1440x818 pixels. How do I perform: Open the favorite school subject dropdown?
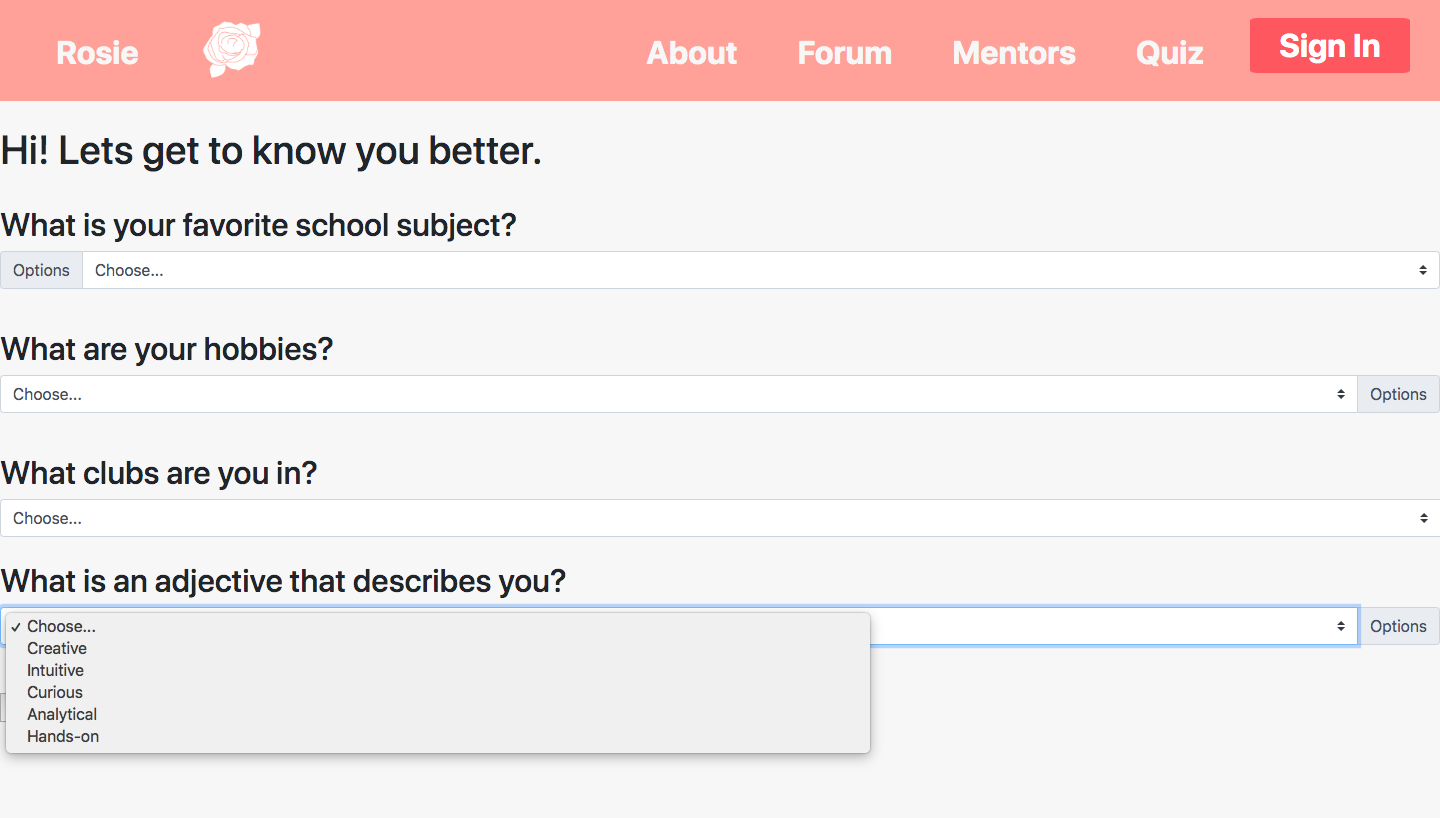coord(760,270)
